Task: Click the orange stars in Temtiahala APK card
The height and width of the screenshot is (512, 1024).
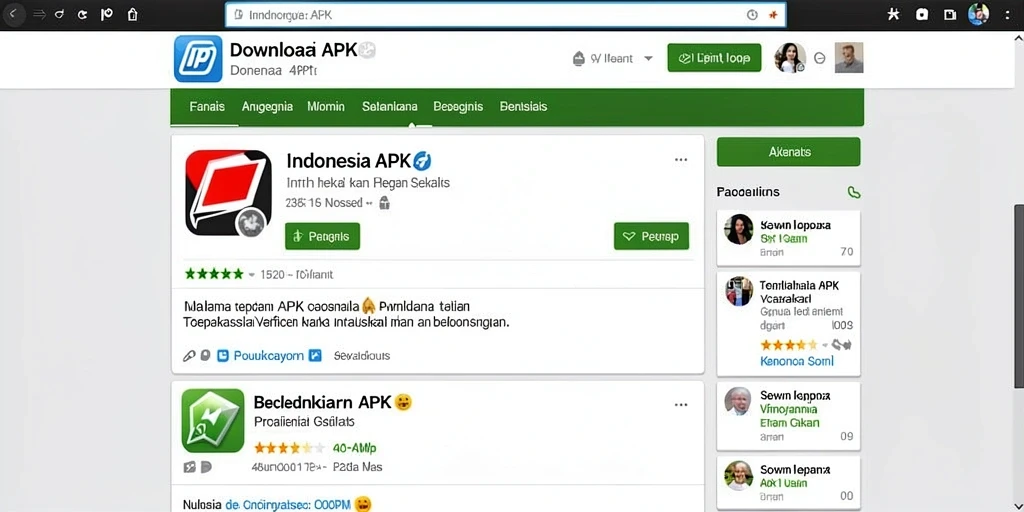Action: click(788, 344)
